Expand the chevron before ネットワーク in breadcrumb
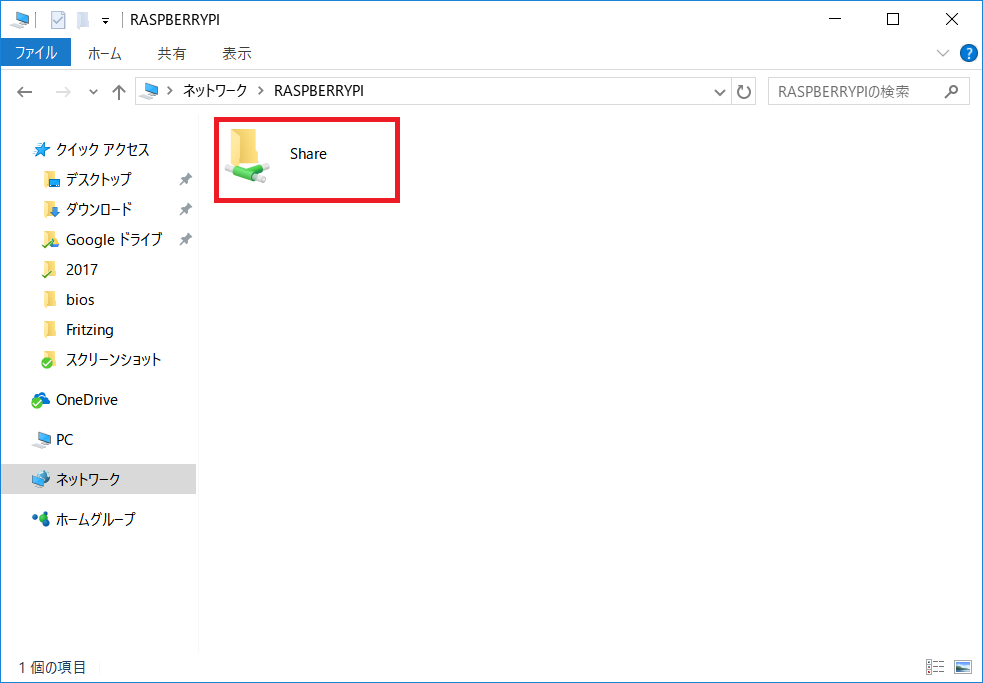Viewport: 983px width, 683px height. pyautogui.click(x=170, y=92)
